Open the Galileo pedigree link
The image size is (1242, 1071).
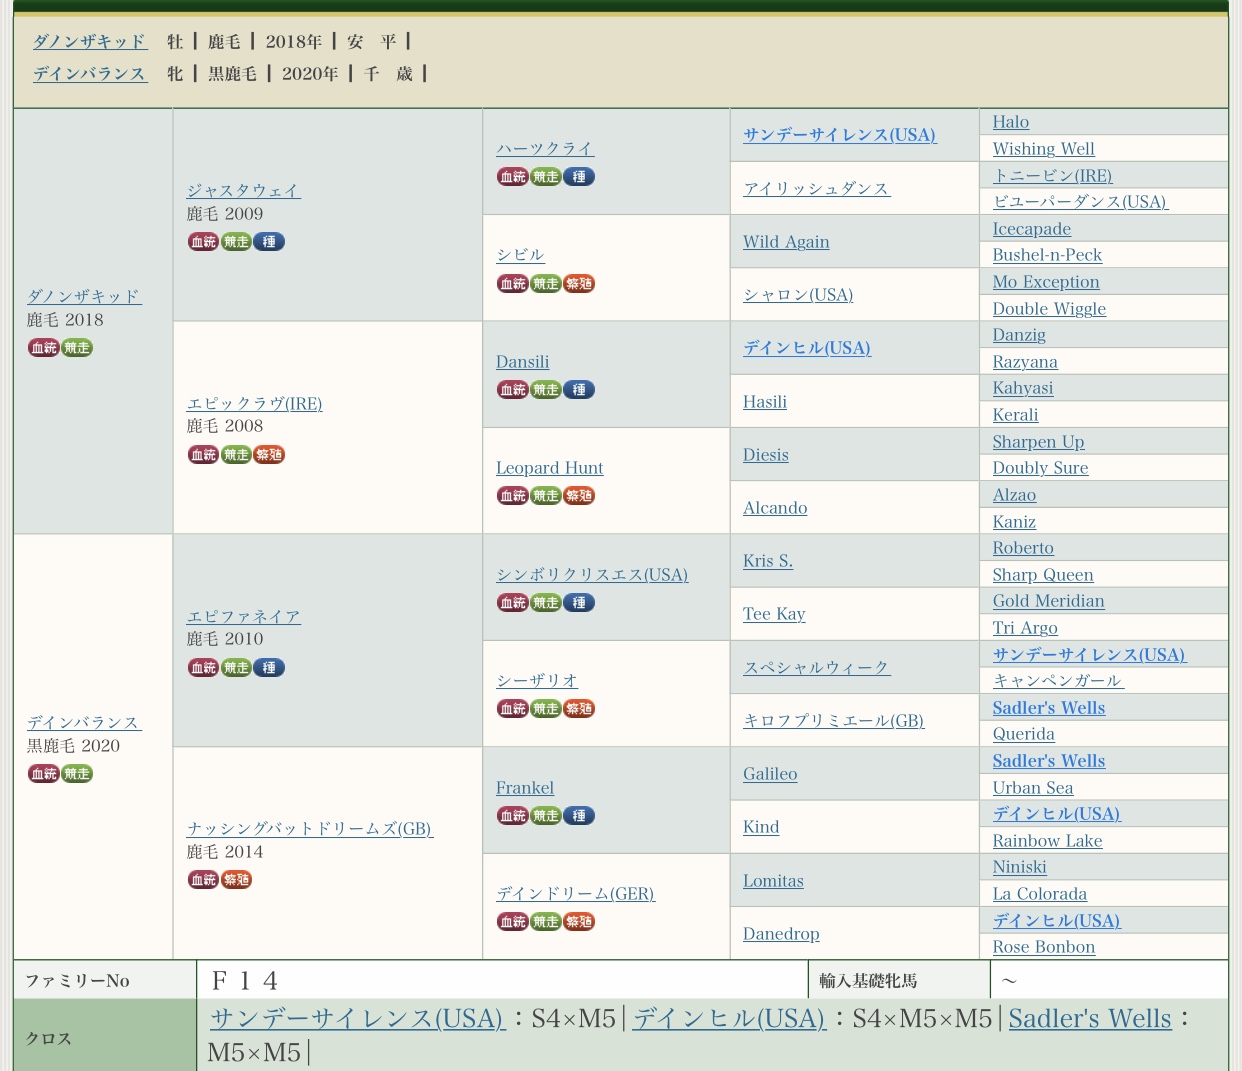pos(770,774)
